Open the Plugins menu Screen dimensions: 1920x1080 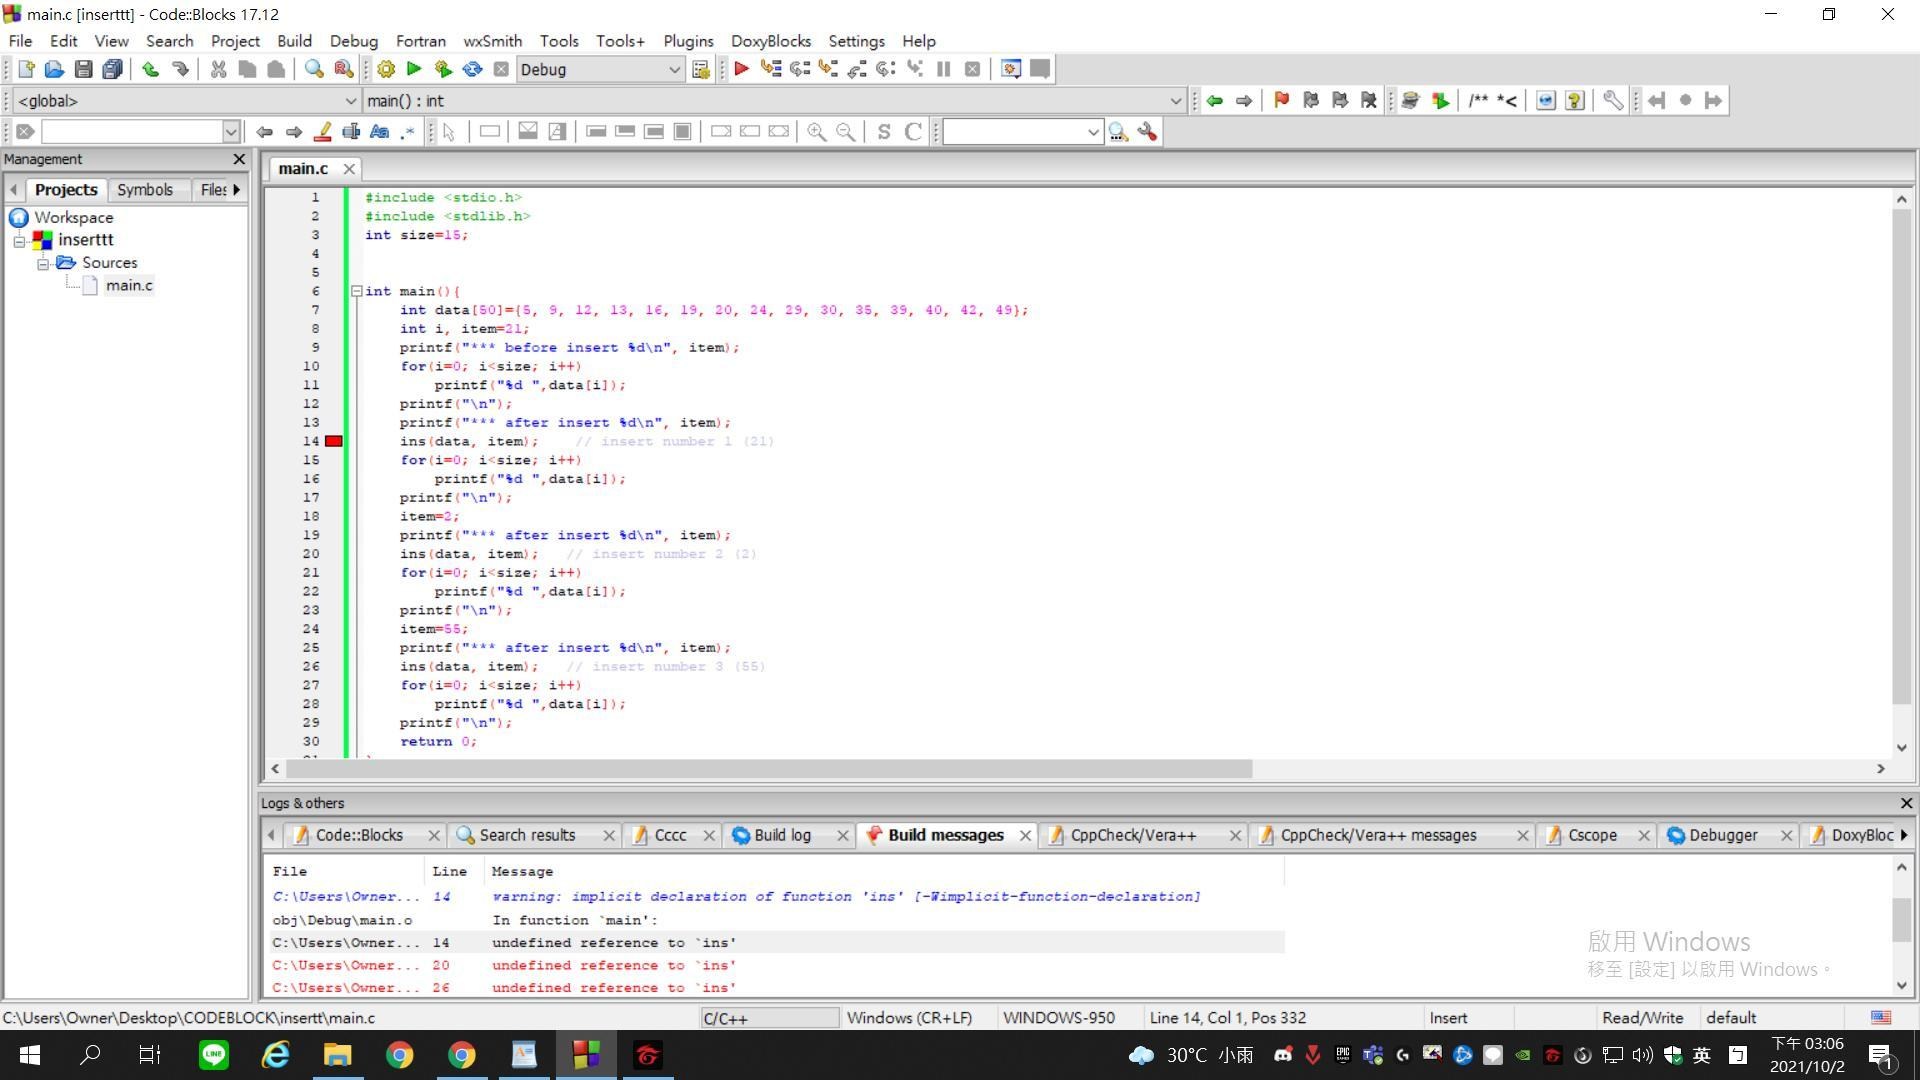pyautogui.click(x=688, y=41)
